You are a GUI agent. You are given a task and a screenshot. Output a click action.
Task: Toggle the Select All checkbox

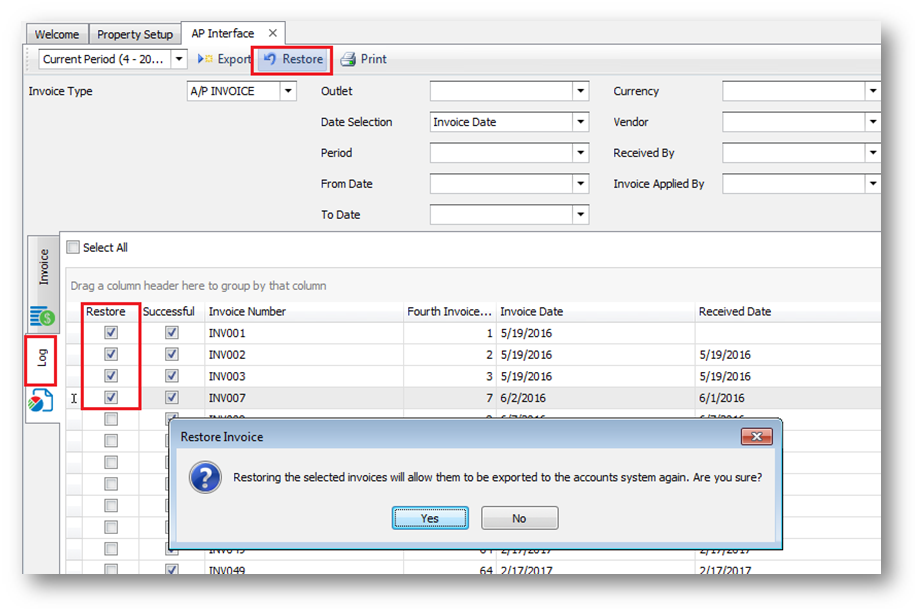click(73, 248)
